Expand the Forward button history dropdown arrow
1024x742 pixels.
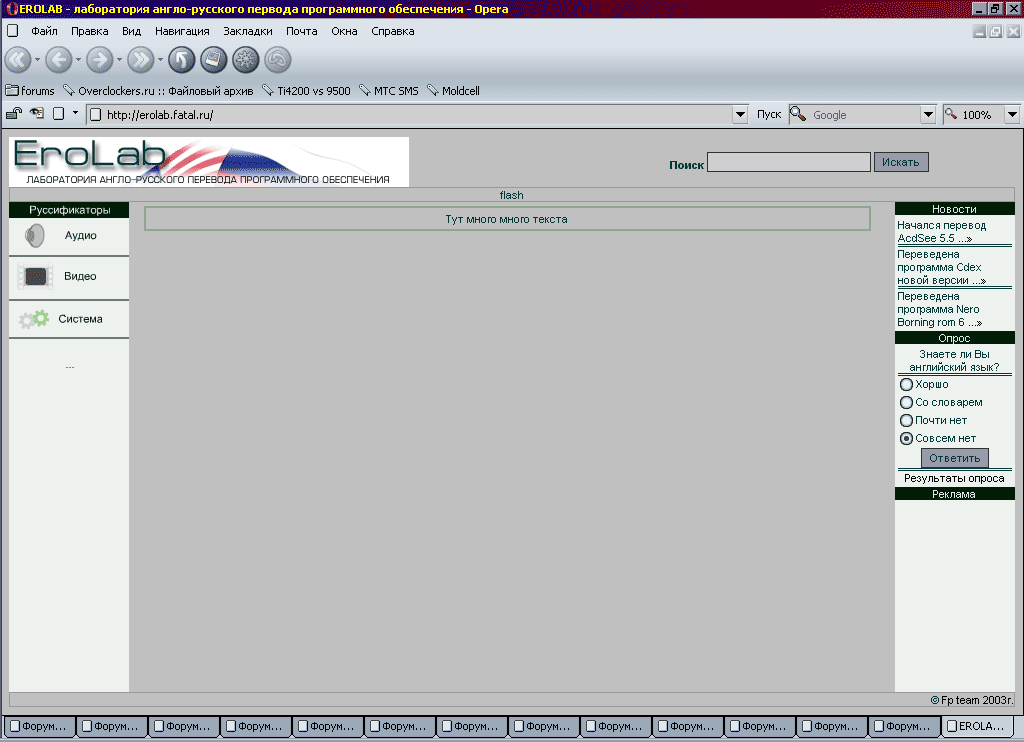[x=120, y=60]
